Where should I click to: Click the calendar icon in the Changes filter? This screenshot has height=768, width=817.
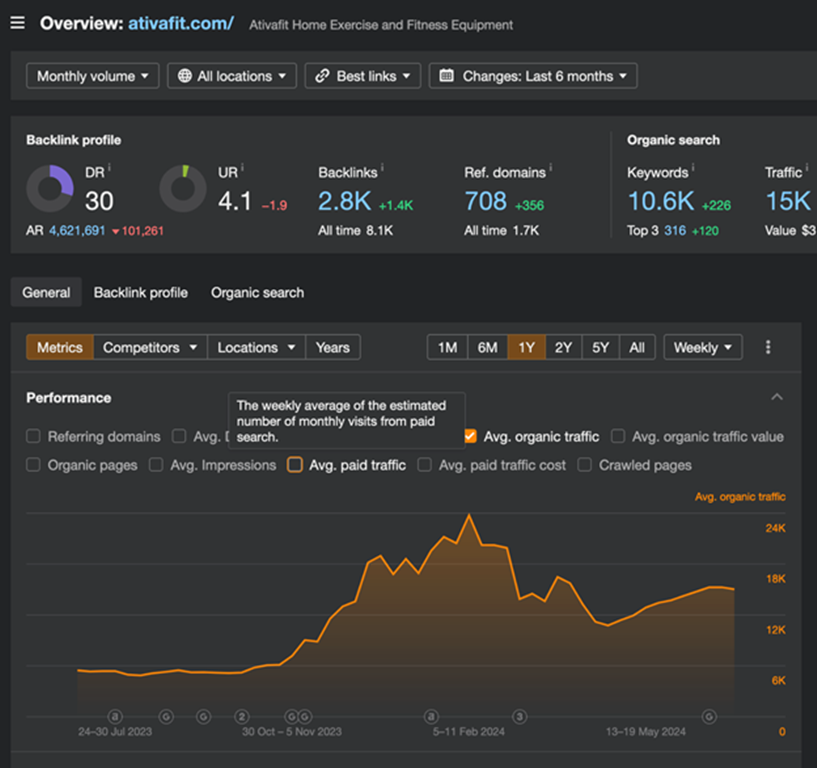[447, 76]
